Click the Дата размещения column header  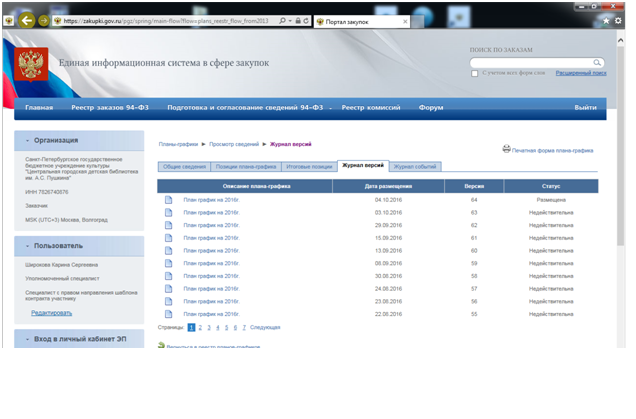(x=388, y=186)
